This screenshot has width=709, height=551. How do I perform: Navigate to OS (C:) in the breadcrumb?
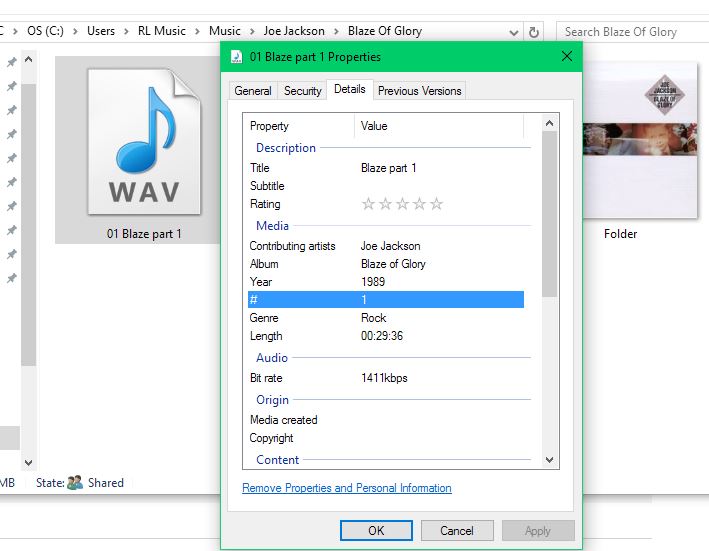point(45,31)
